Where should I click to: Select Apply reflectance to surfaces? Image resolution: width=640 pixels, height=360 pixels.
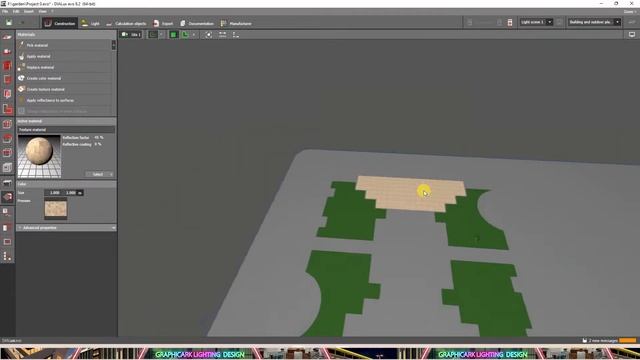coord(65,100)
